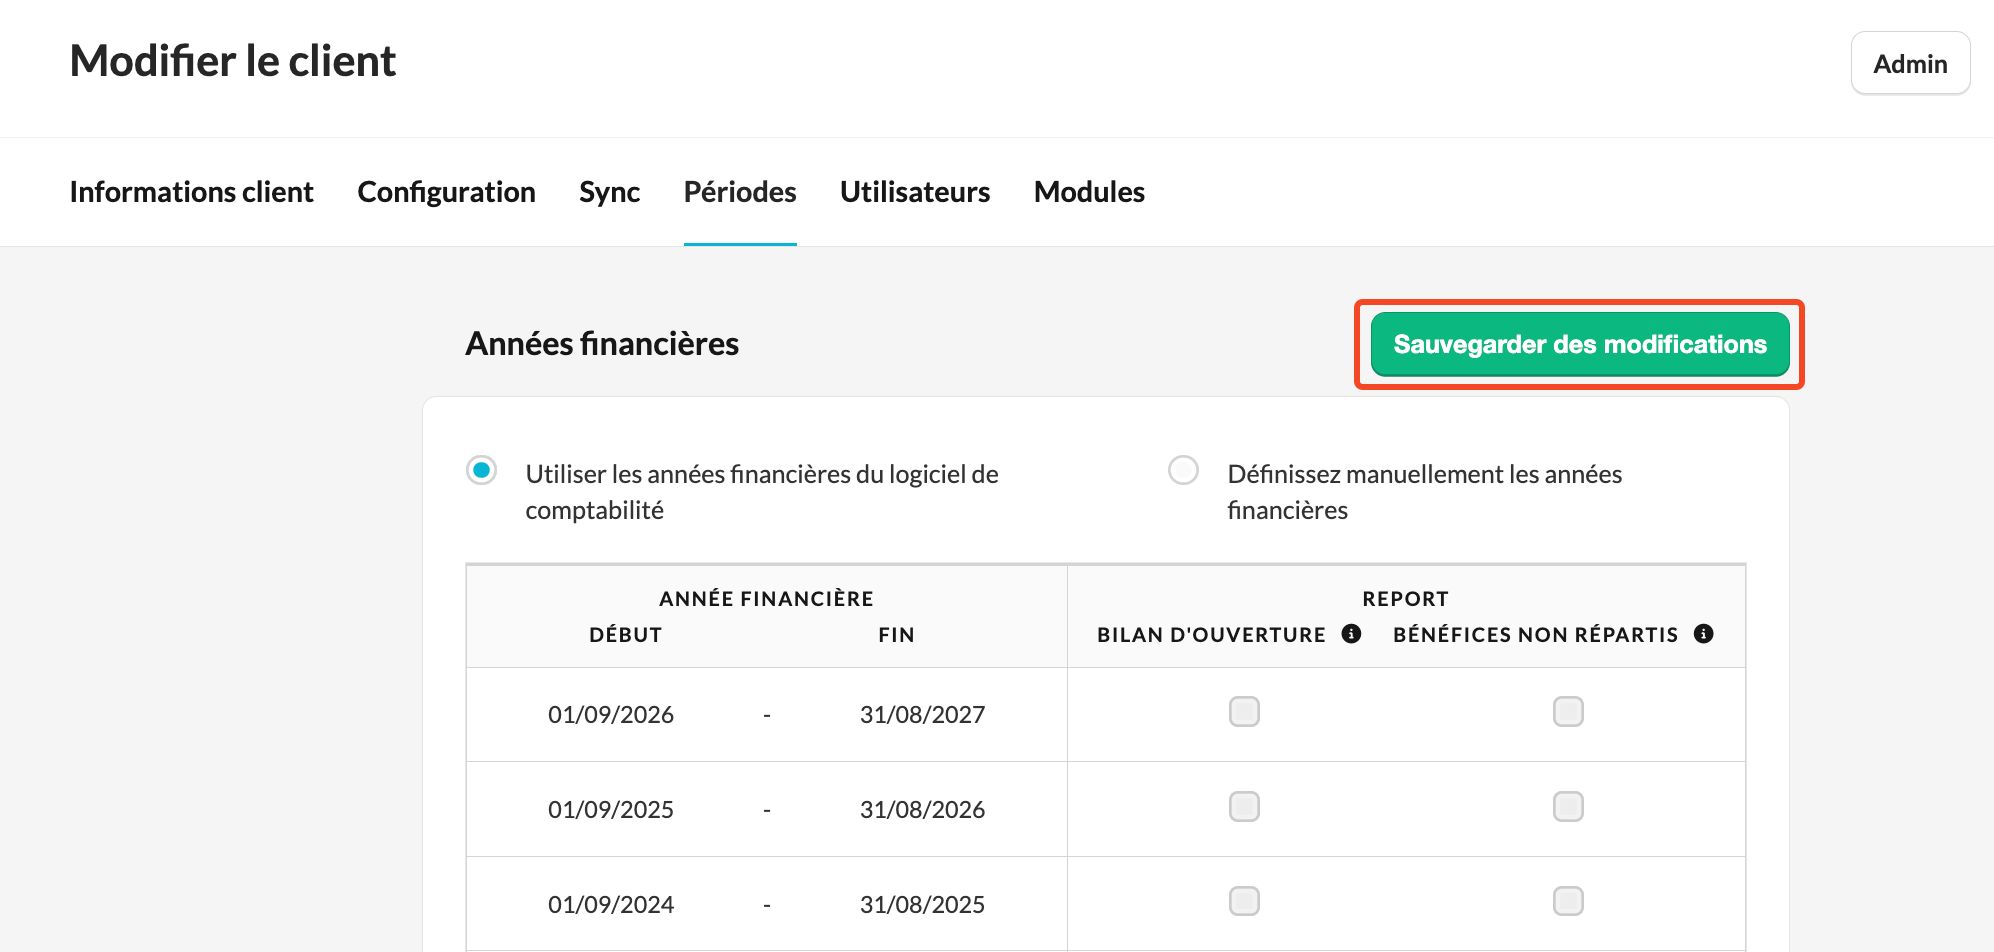
Task: Enable Bilan d'ouverture for 01/09/2025 year
Action: click(1244, 807)
